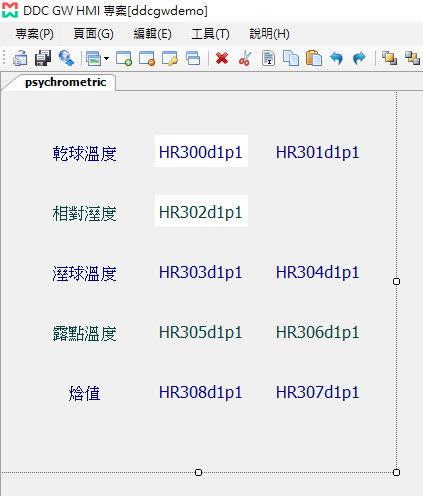This screenshot has height=496, width=423.
Task: Click the scissors cut icon
Action: (245, 58)
